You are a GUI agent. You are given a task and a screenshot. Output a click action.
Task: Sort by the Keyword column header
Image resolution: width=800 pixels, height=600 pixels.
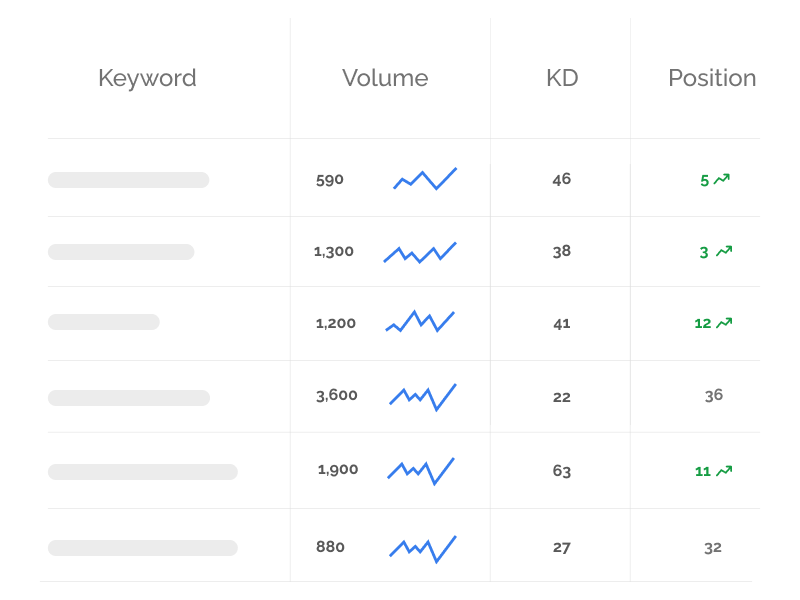(147, 78)
